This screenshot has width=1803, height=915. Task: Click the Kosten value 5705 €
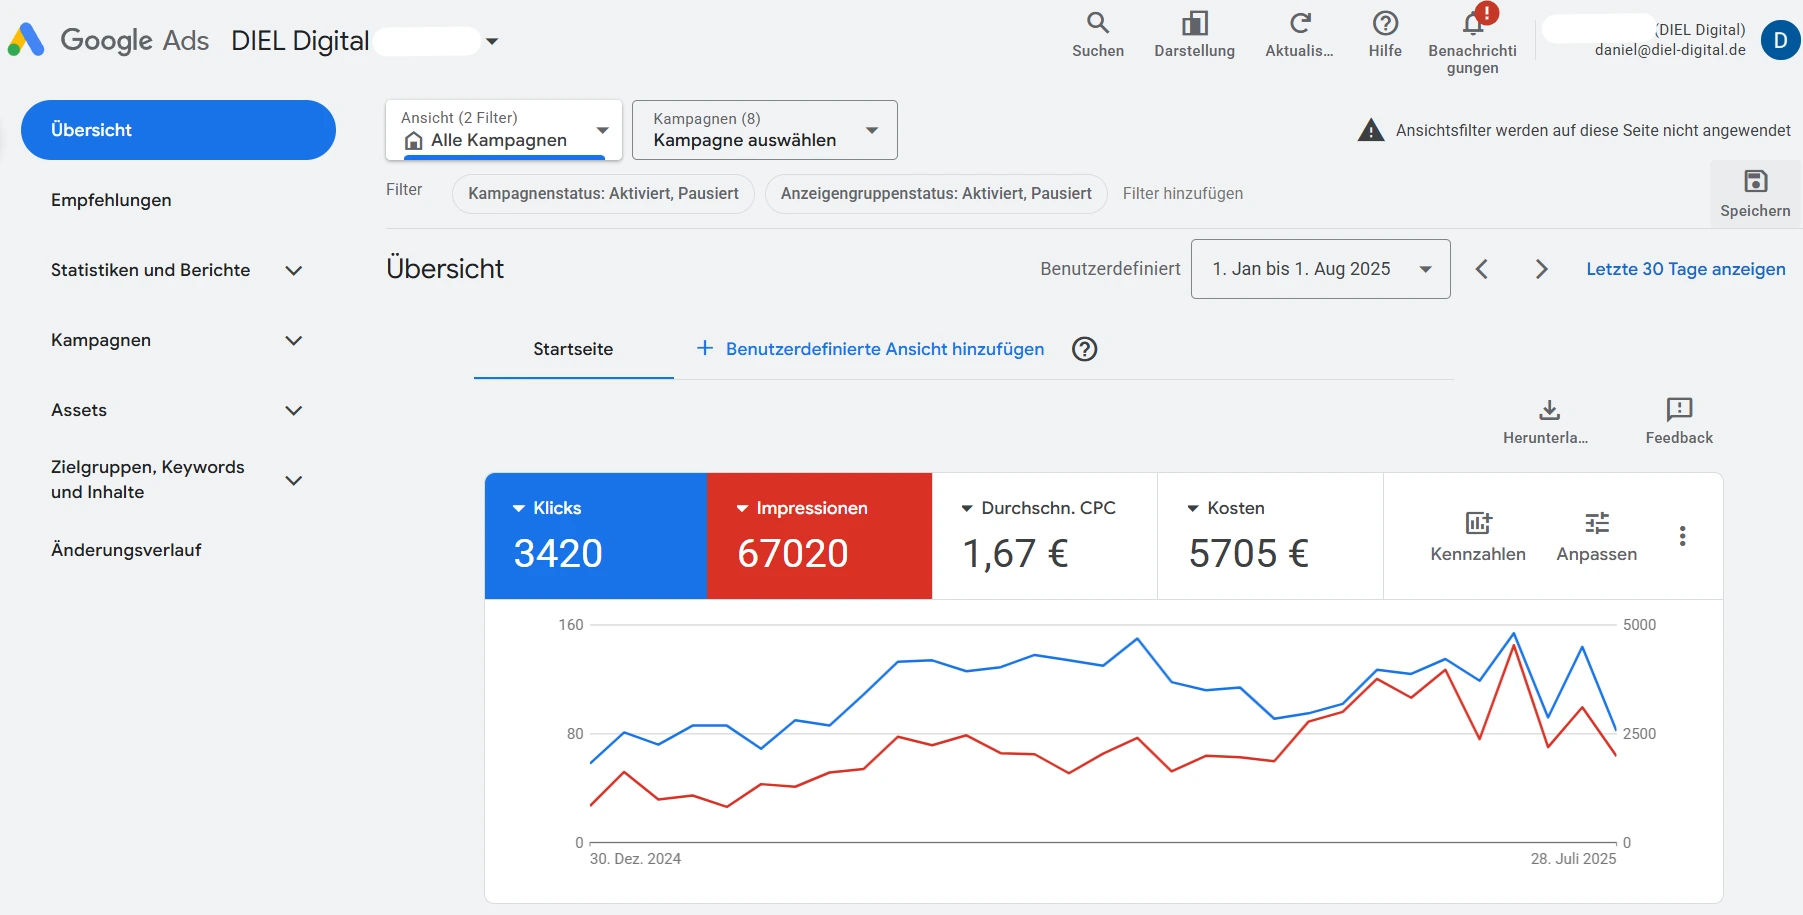pyautogui.click(x=1249, y=553)
